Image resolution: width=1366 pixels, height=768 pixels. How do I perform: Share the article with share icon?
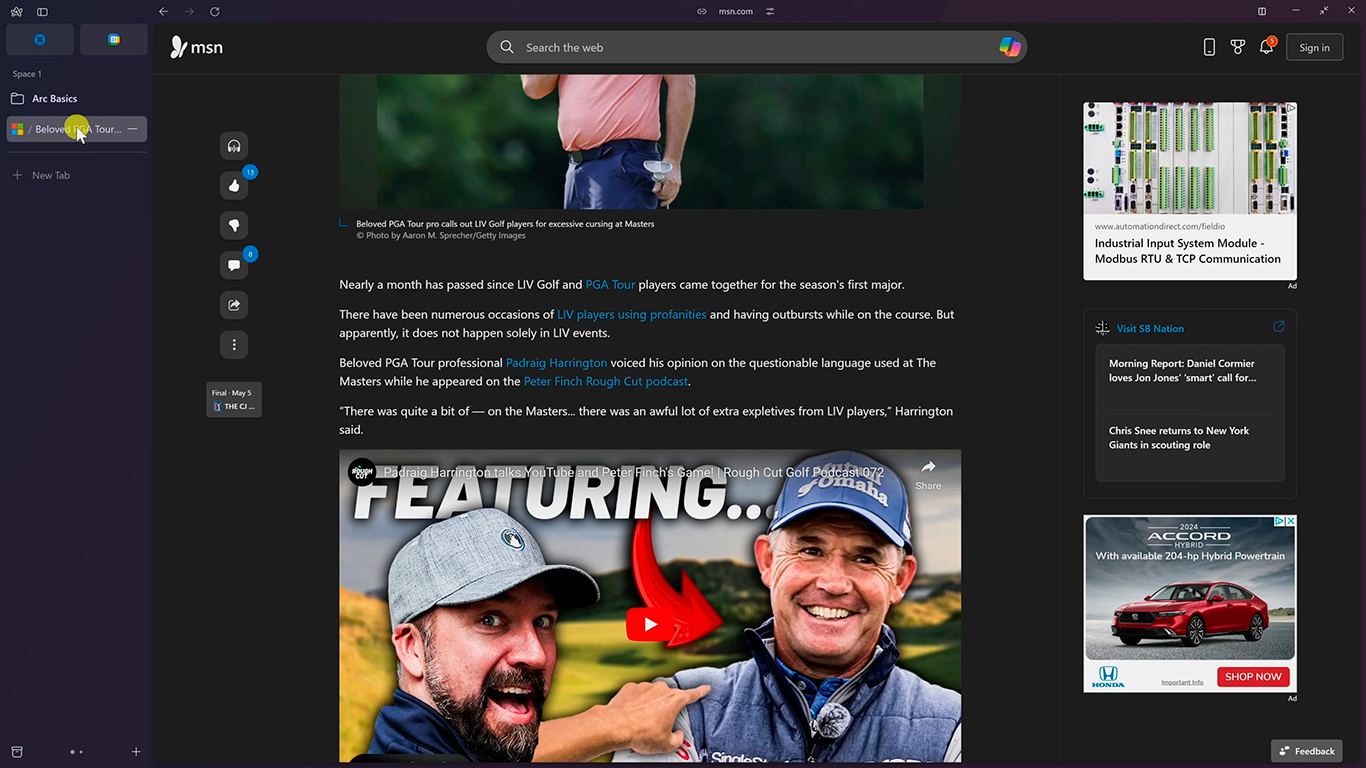point(234,305)
